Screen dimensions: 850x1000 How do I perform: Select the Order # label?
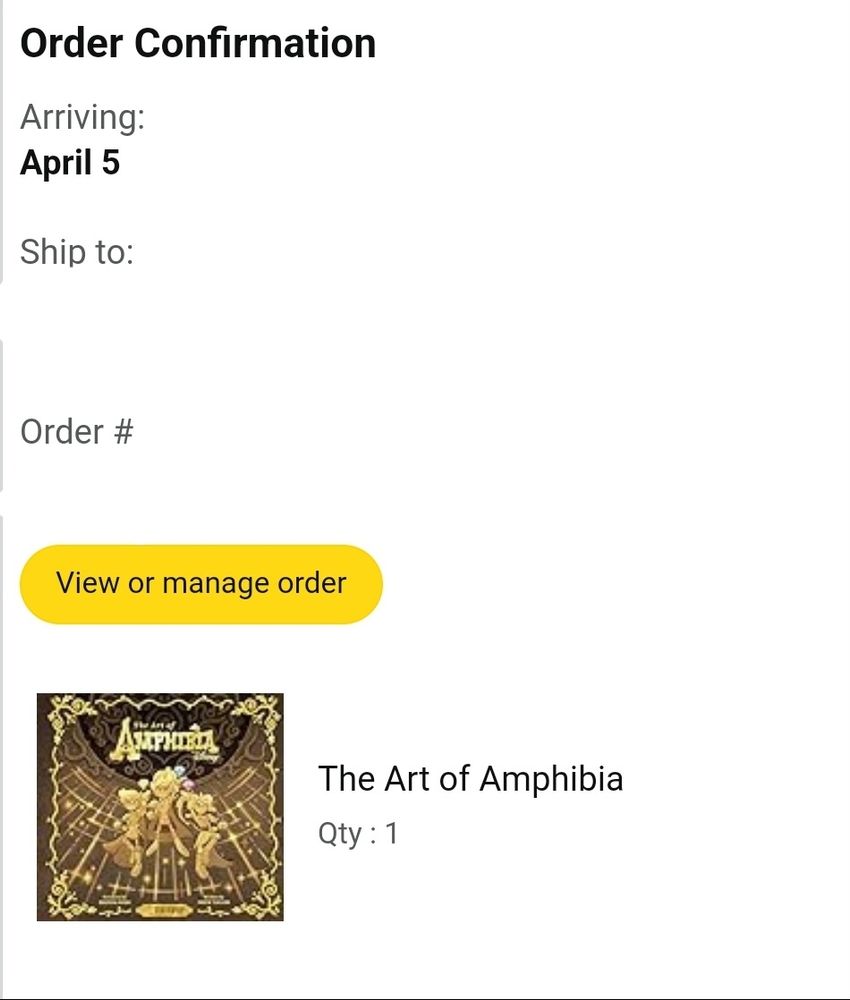[x=77, y=432]
